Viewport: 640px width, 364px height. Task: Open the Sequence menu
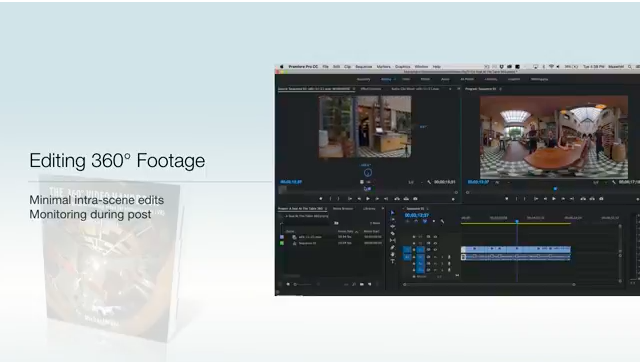pos(364,67)
